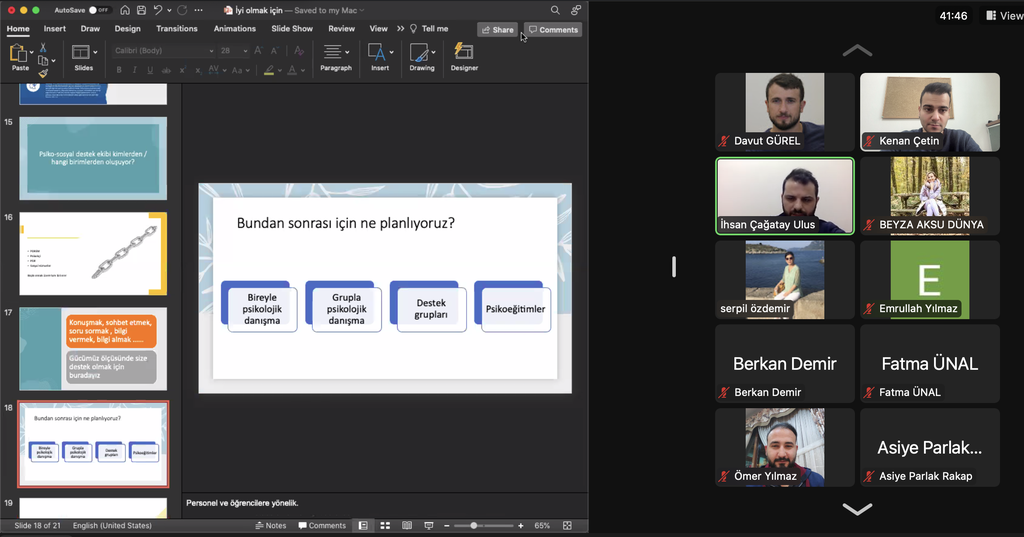Screen dimensions: 1024x537
Task: Open the Animations tab
Action: pos(234,29)
